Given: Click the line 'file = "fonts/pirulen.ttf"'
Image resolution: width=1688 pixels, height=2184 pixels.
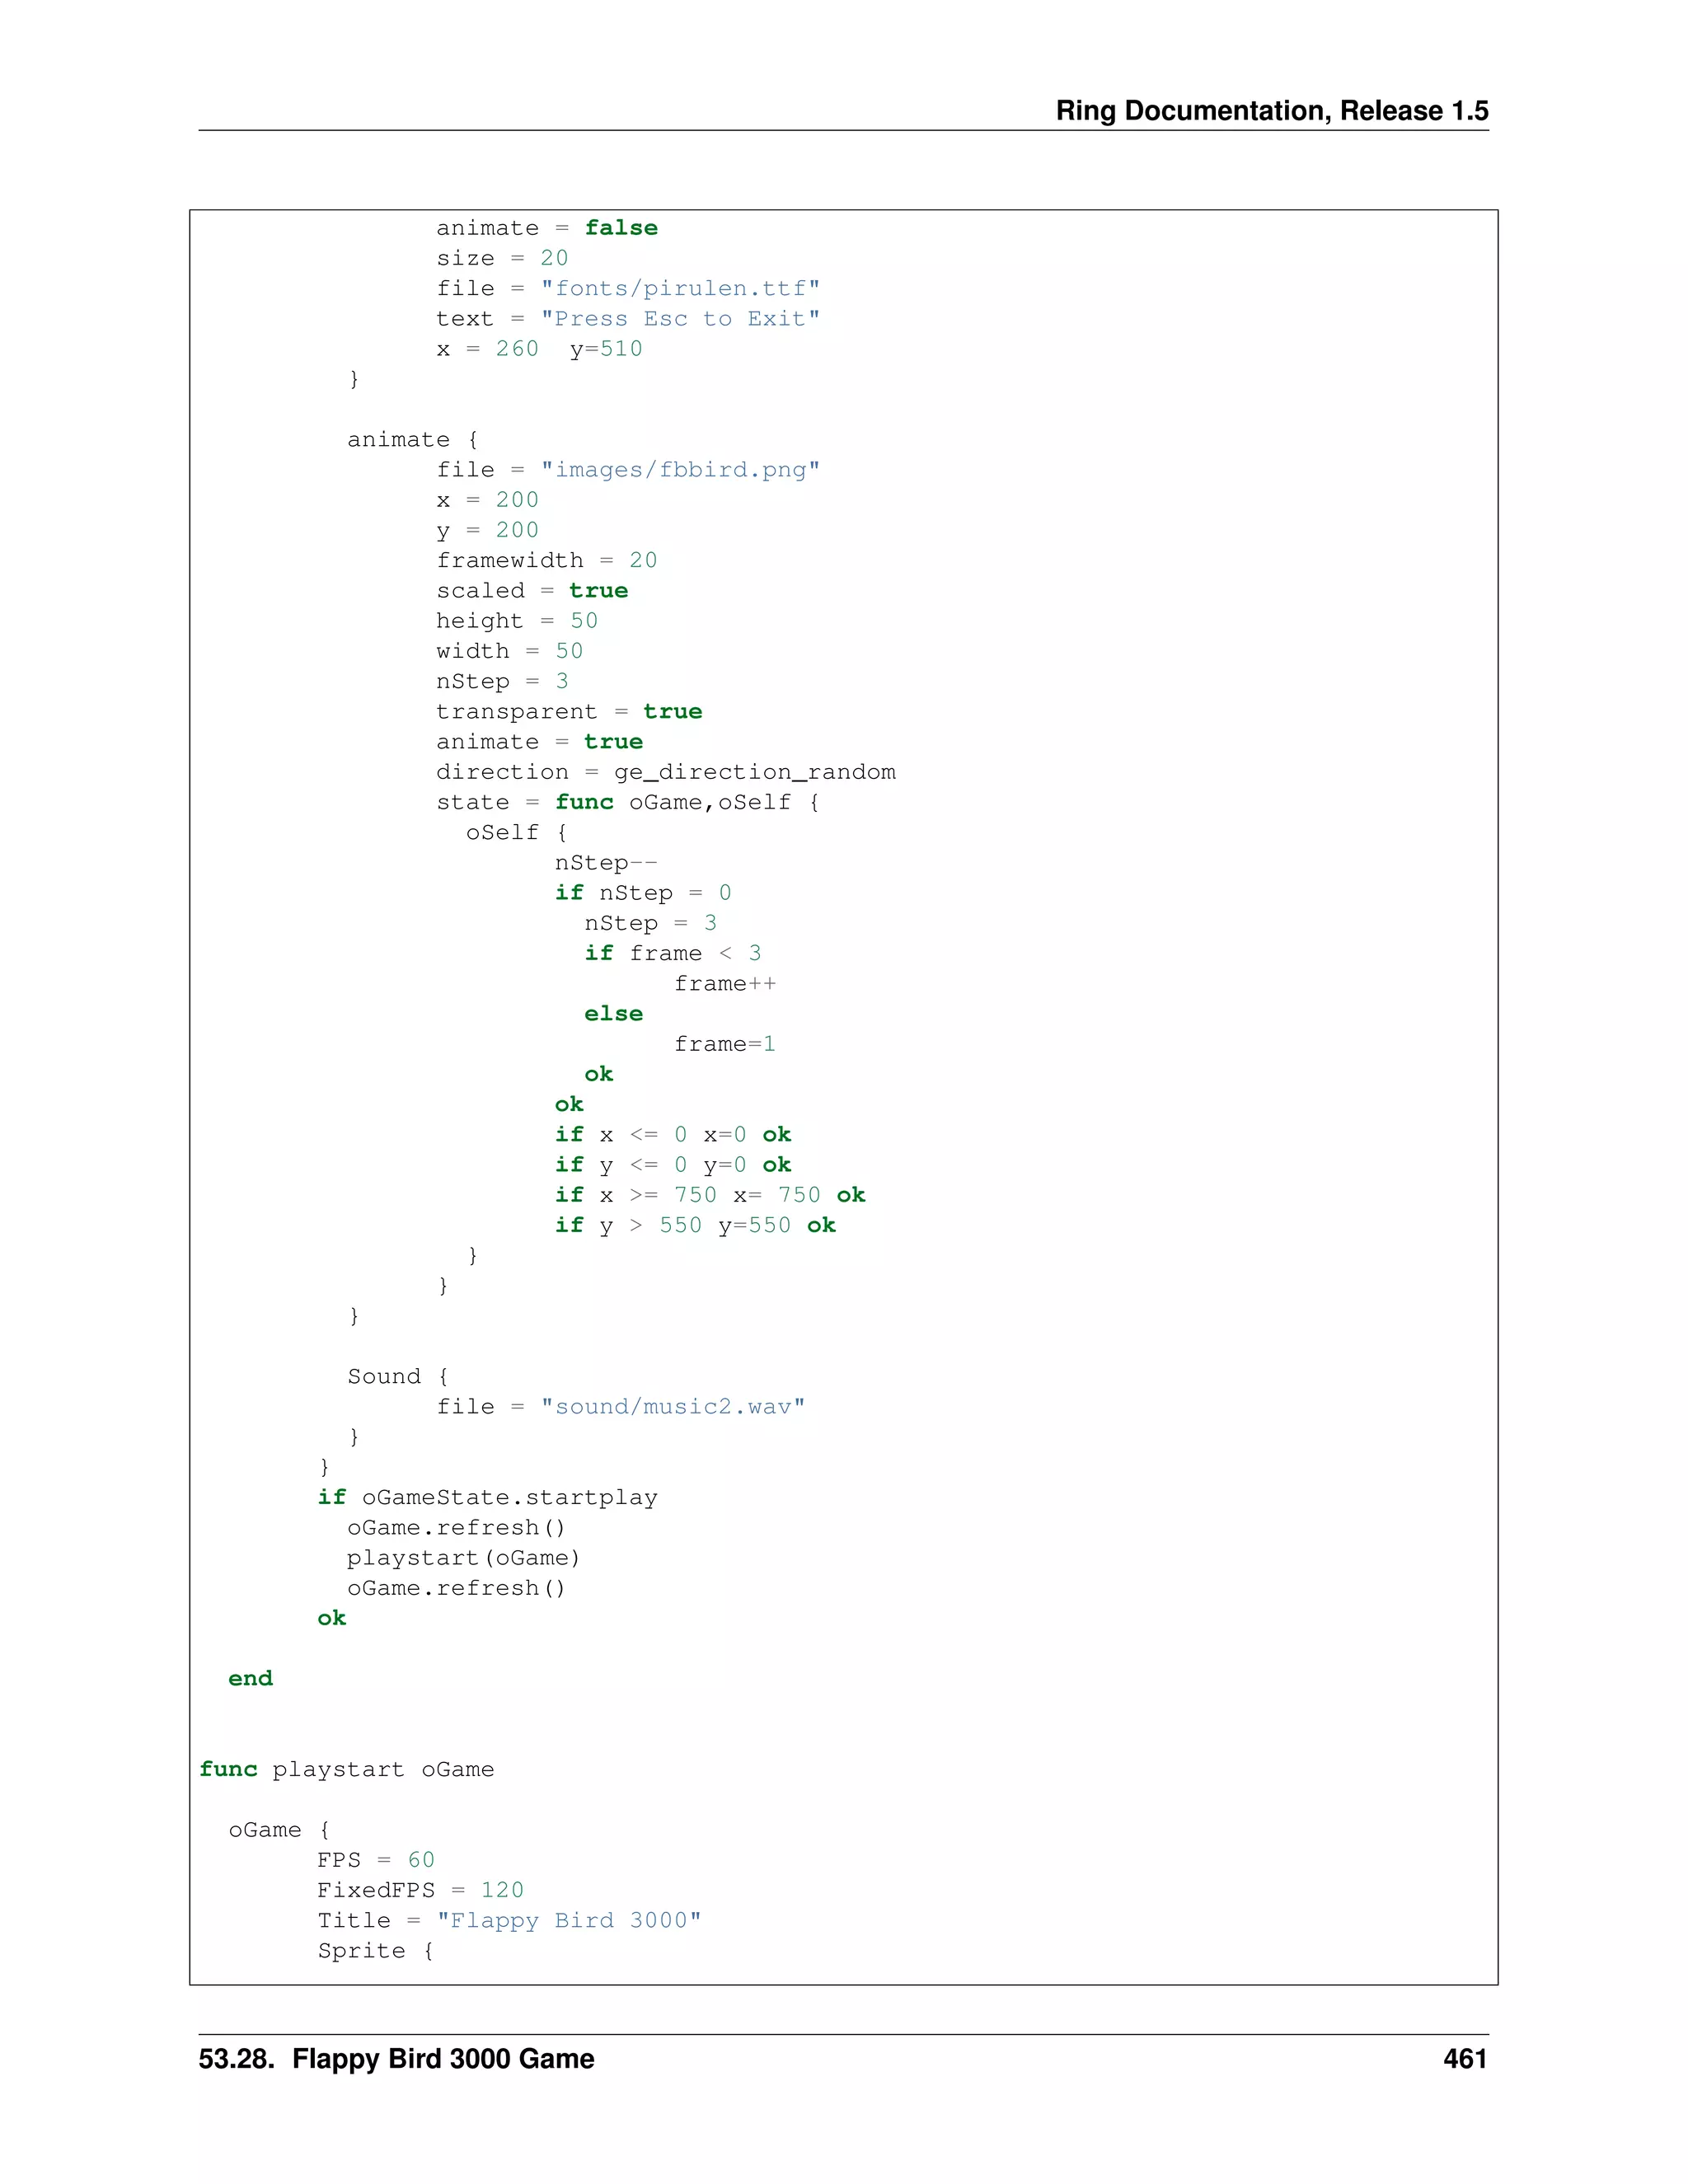Looking at the screenshot, I should click(x=628, y=288).
